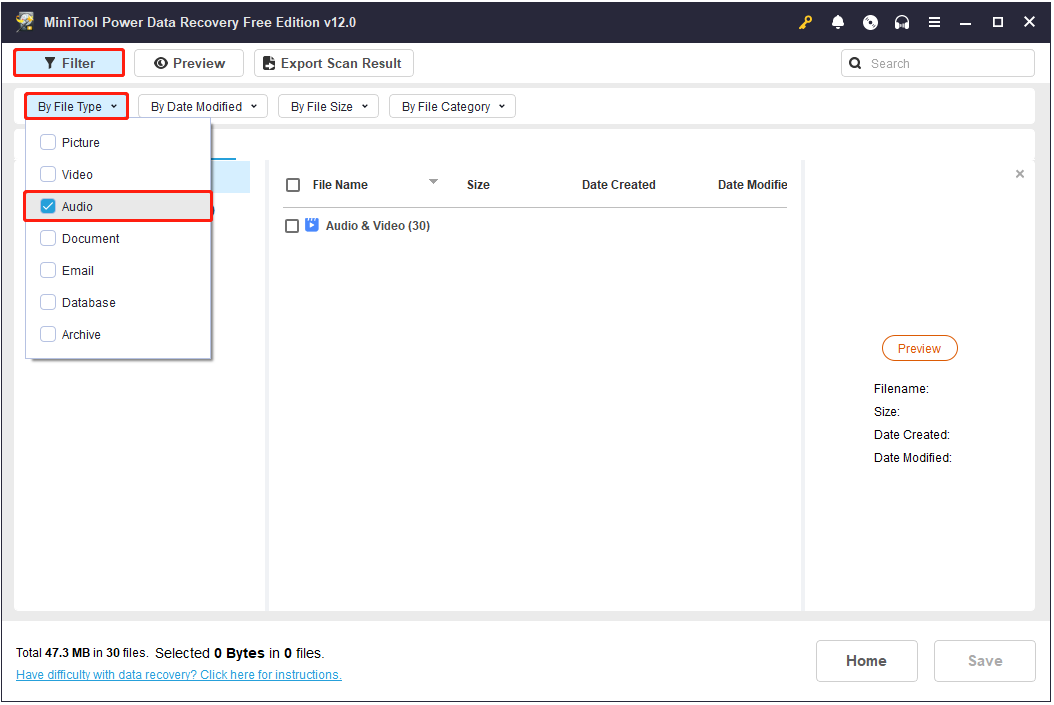Check the Audio & Video (30) row
This screenshot has width=1054, height=705.
pos(292,226)
